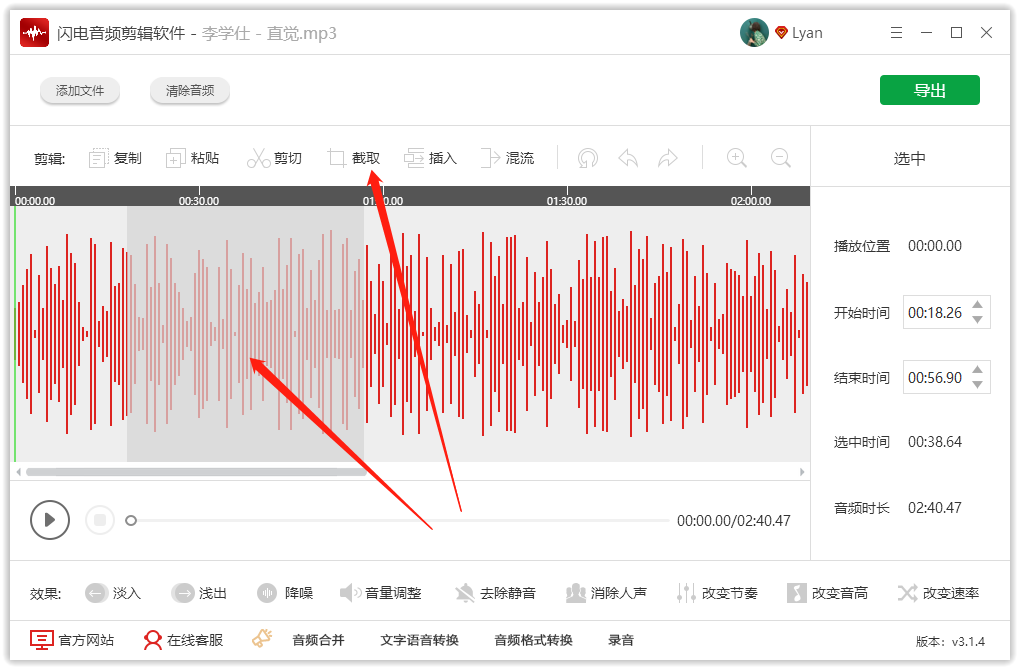Open the Mix (混流) tool
Viewport: 1020px width, 670px height.
(x=507, y=158)
